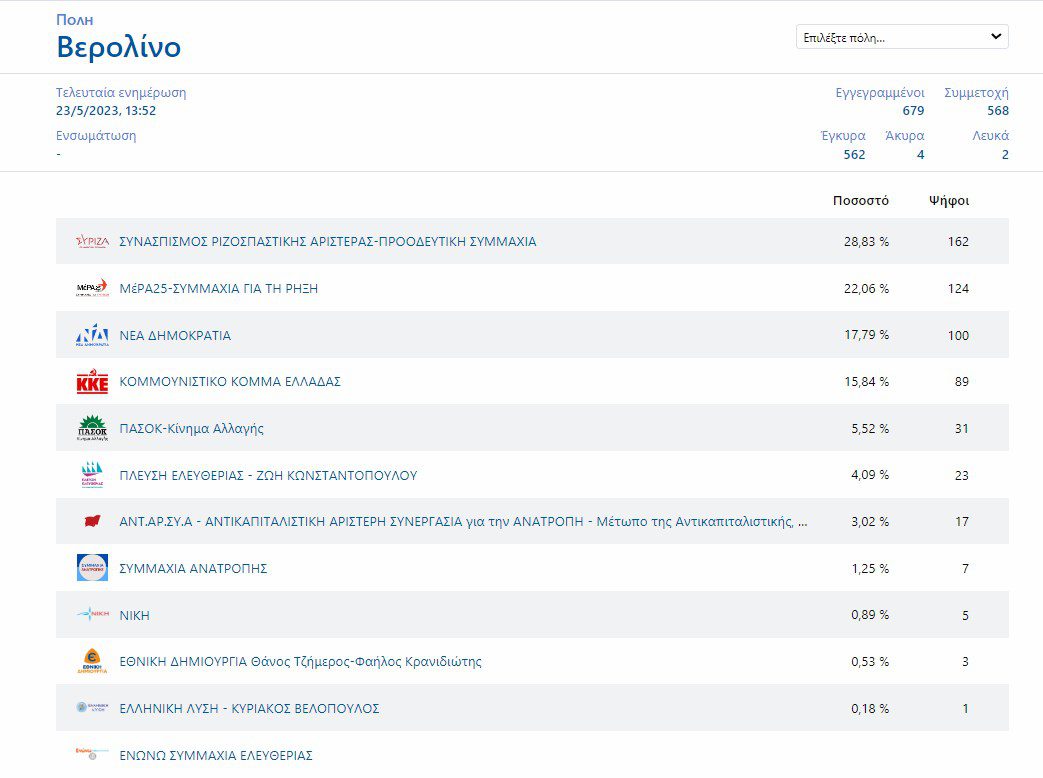Click the valid votes value 562
Viewport: 1043px width, 778px height.
pyautogui.click(x=854, y=155)
